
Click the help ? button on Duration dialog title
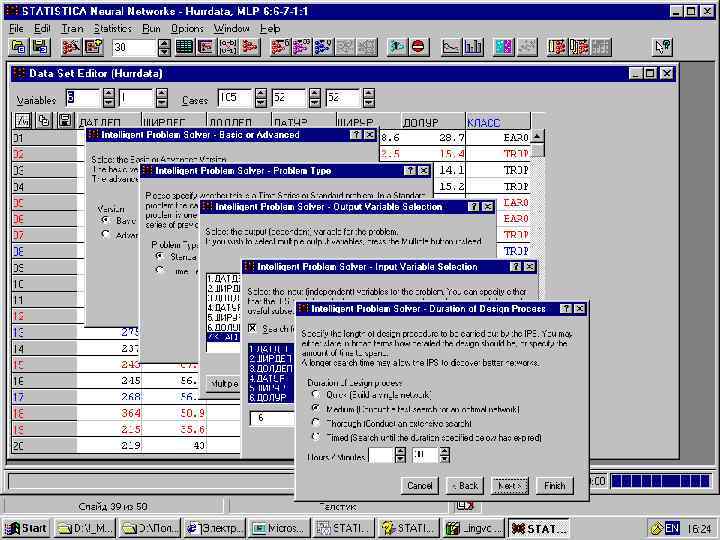tap(565, 309)
